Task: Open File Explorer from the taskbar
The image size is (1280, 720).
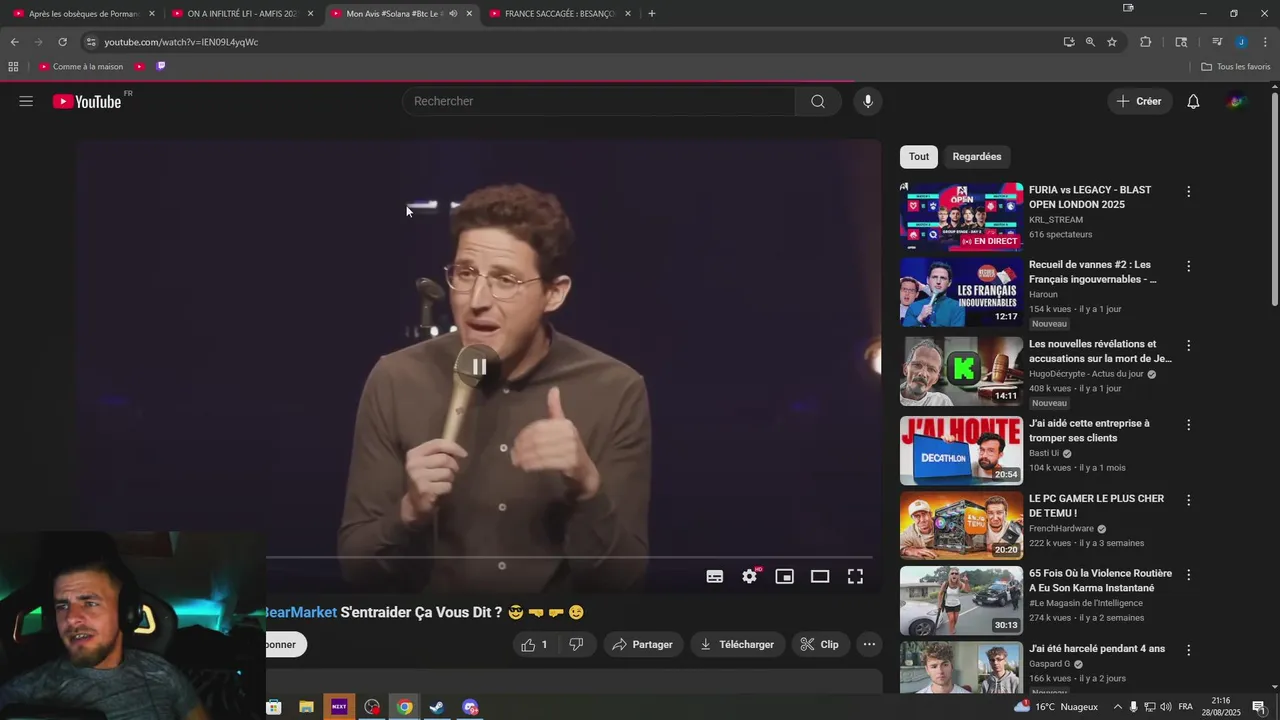Action: pos(306,707)
